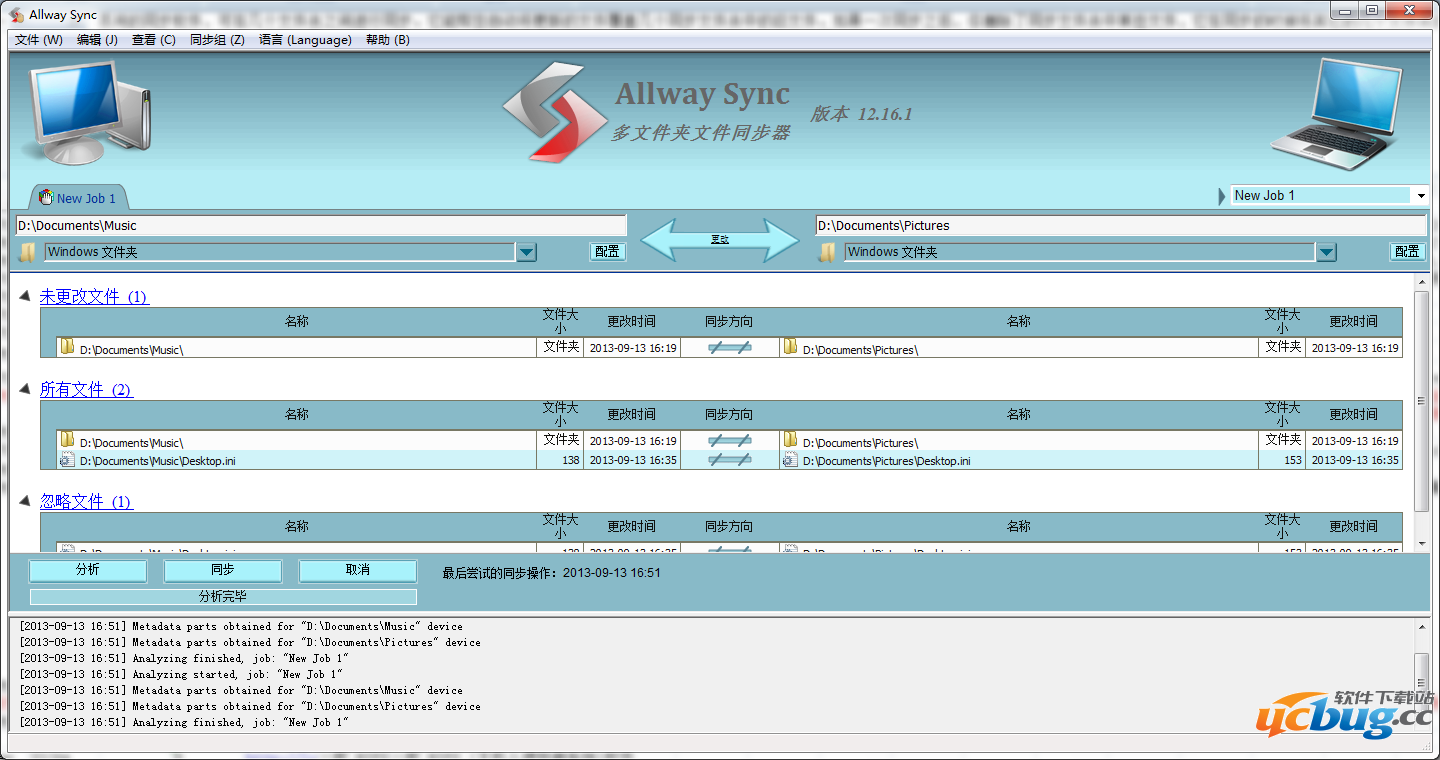The image size is (1440, 760).
Task: Click the left 配置 button
Action: click(x=607, y=252)
